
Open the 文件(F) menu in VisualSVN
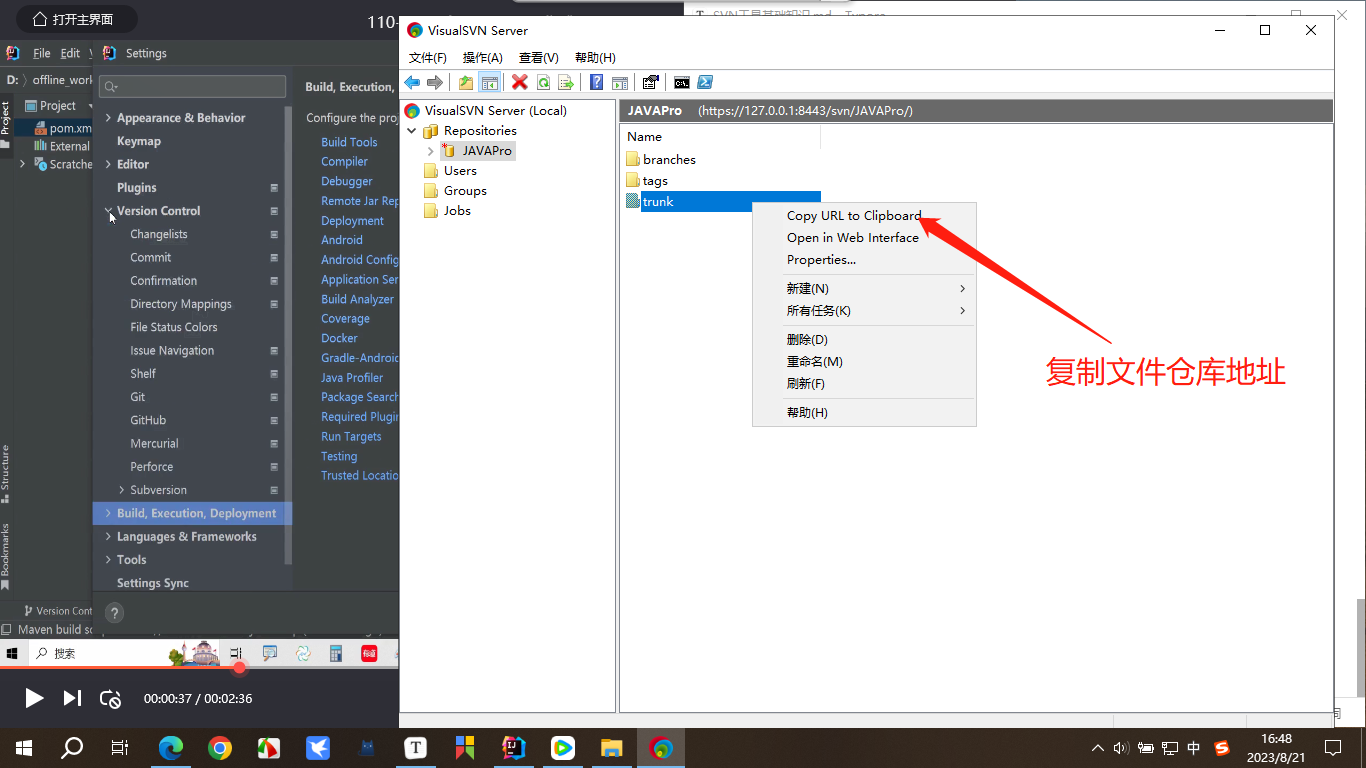[428, 58]
